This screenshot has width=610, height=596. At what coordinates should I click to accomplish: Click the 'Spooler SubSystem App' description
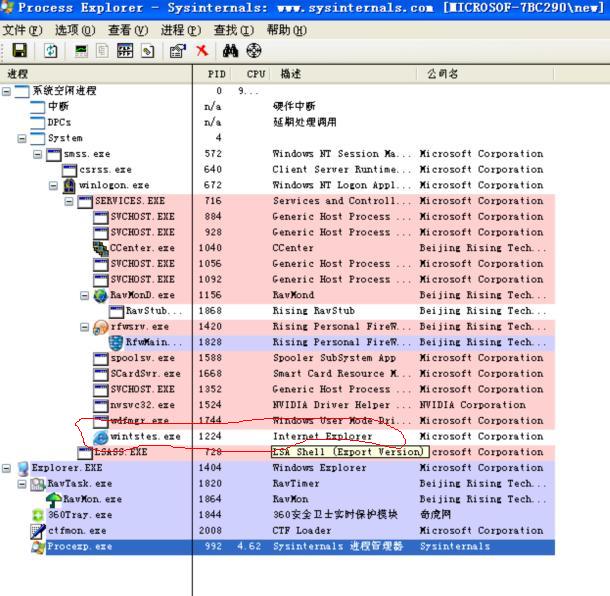[x=335, y=358]
